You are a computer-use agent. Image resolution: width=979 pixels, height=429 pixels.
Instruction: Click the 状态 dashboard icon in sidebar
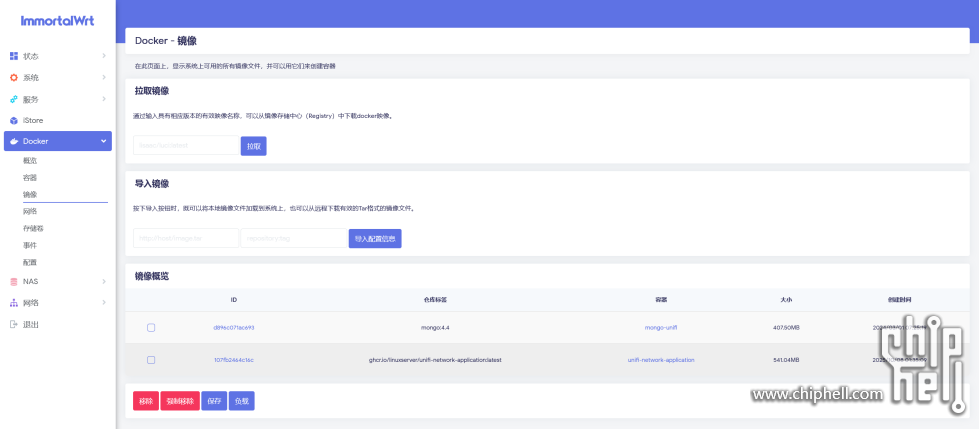14,56
